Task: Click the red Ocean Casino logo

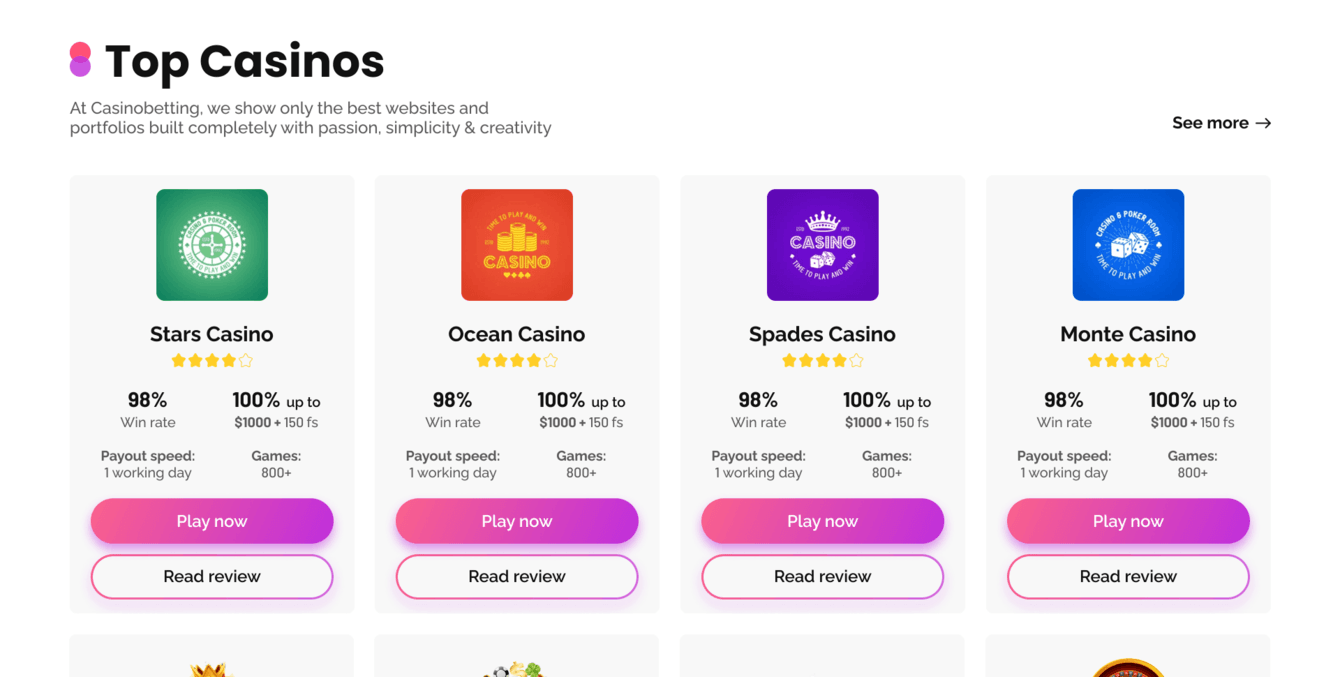Action: coord(517,245)
